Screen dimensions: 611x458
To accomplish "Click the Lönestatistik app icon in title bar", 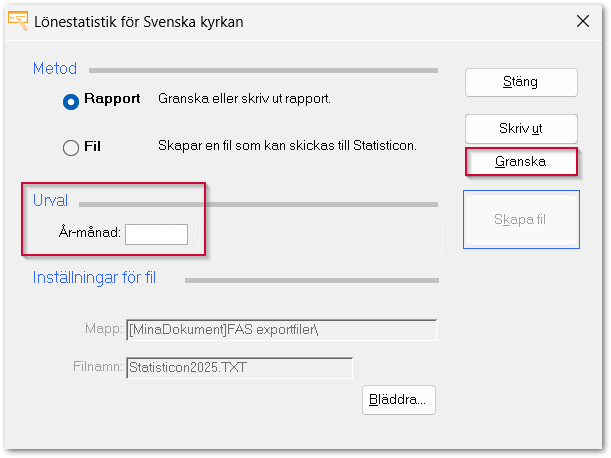I will [x=17, y=20].
